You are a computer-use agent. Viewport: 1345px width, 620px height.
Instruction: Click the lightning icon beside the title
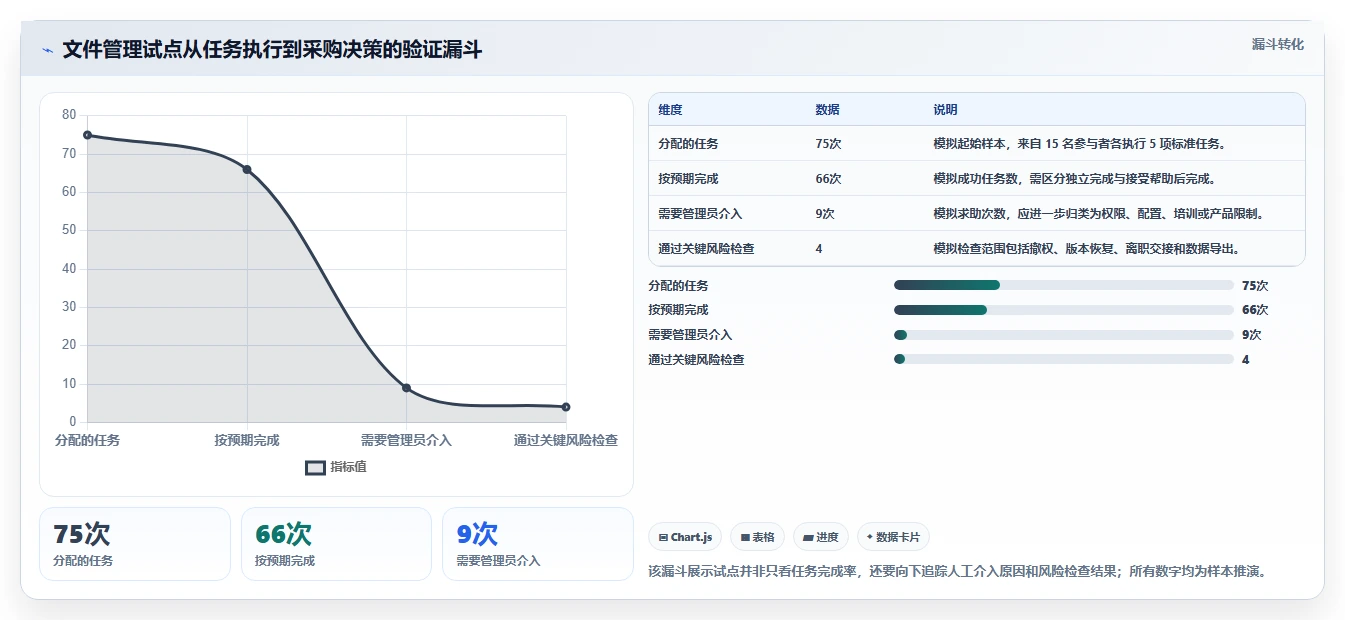[x=47, y=50]
